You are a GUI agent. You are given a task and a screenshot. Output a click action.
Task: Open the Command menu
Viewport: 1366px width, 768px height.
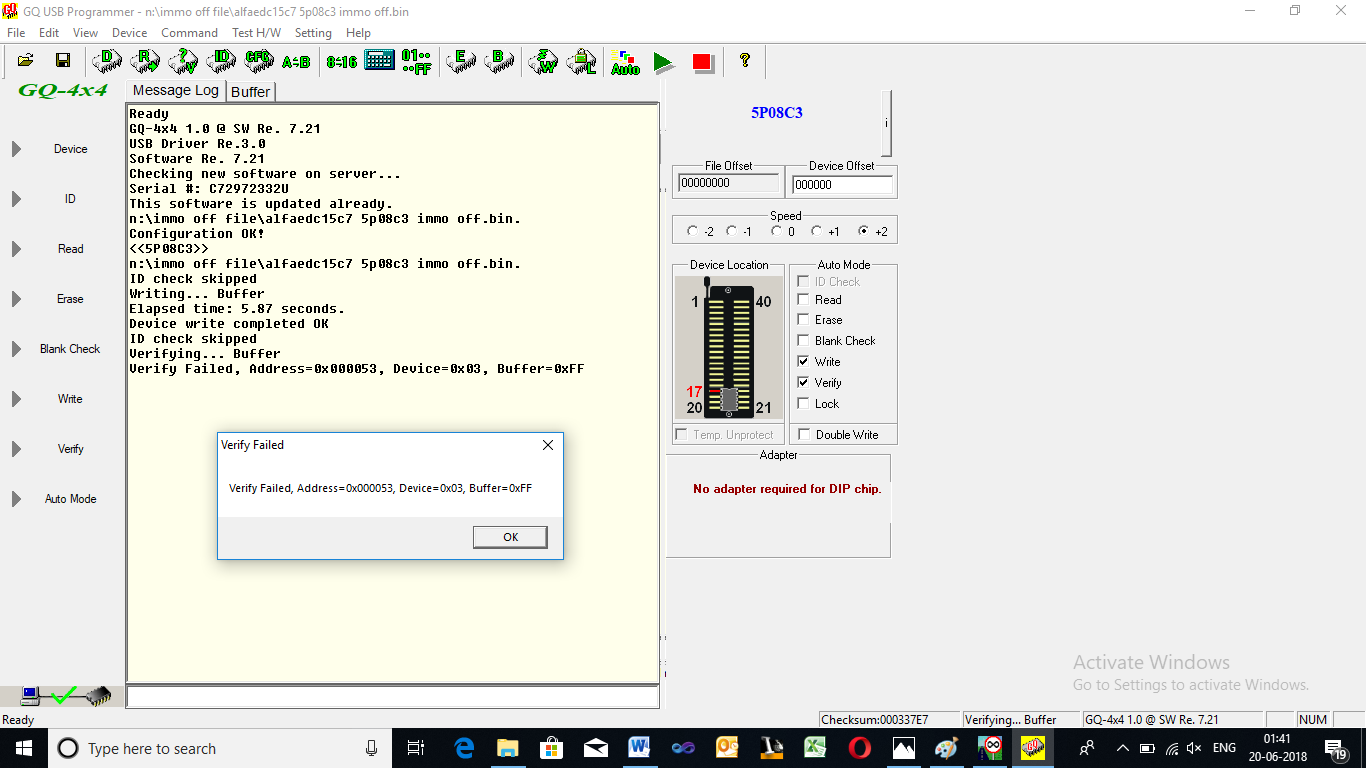(189, 33)
